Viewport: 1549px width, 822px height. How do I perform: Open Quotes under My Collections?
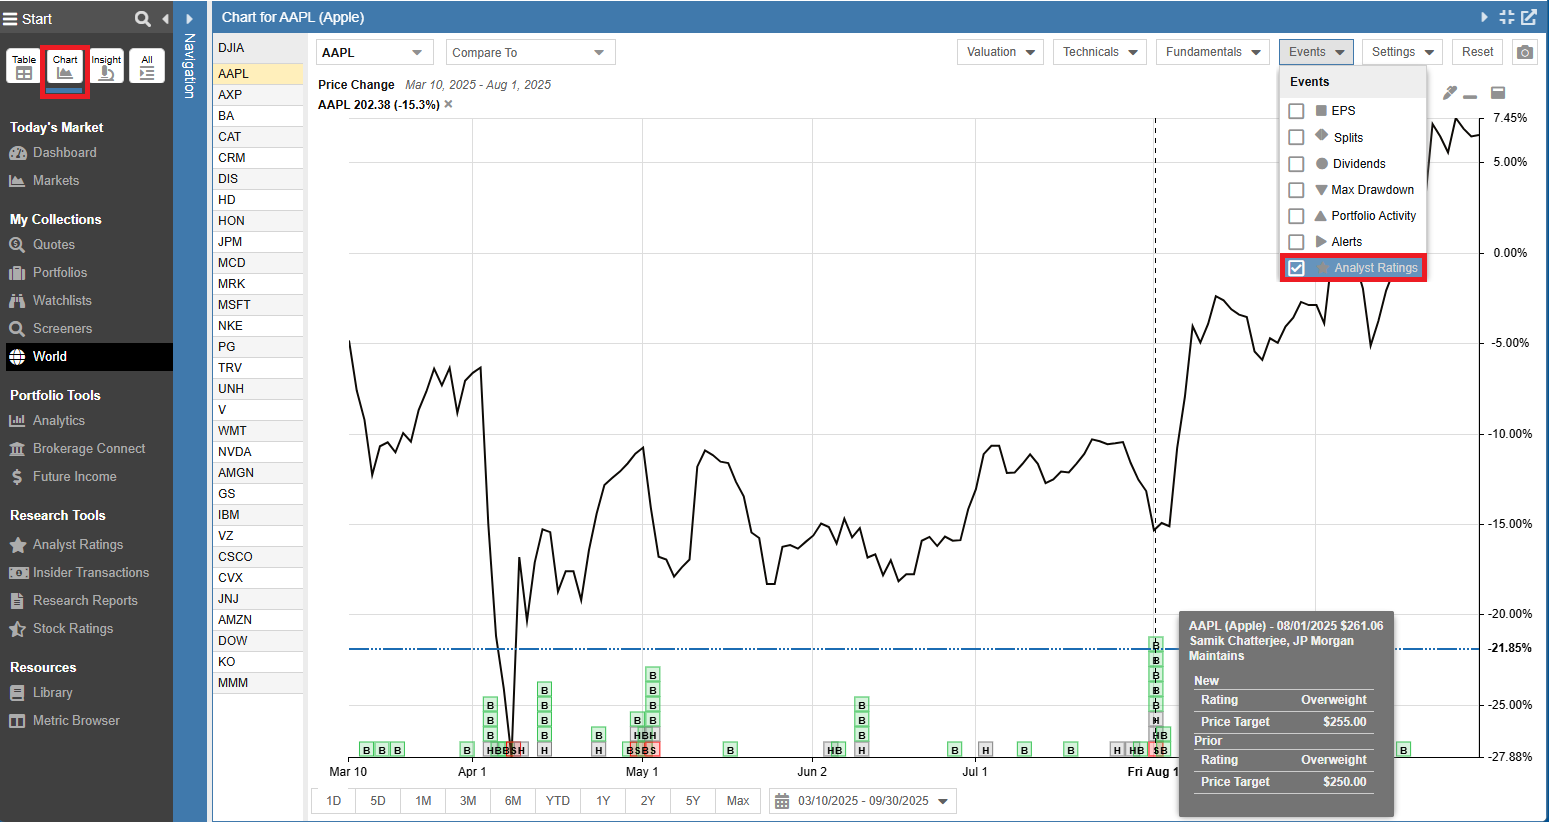54,245
